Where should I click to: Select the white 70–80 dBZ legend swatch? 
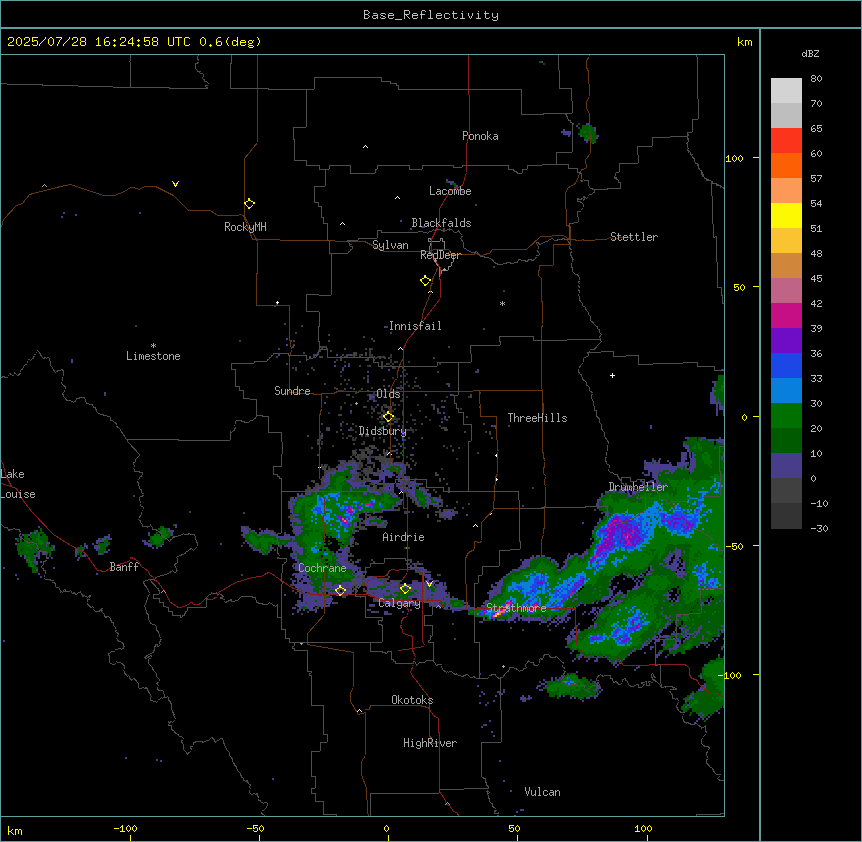pyautogui.click(x=786, y=91)
